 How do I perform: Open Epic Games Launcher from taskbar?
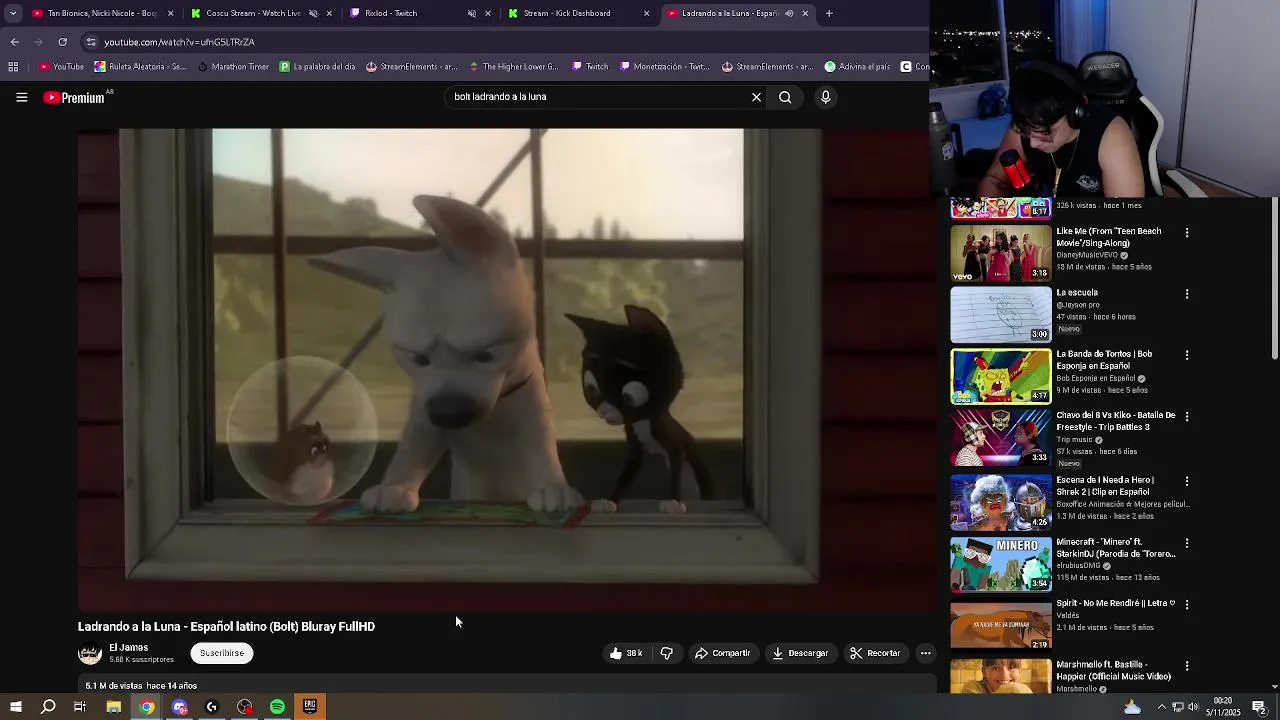pyautogui.click(x=310, y=707)
